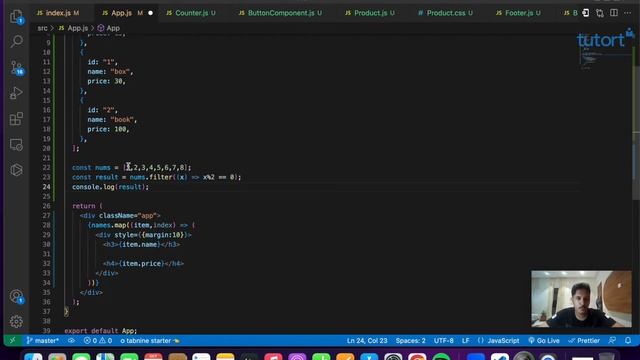Open the Tabnine icon in activity bar
This screenshot has height=360, width=640.
(x=16, y=170)
